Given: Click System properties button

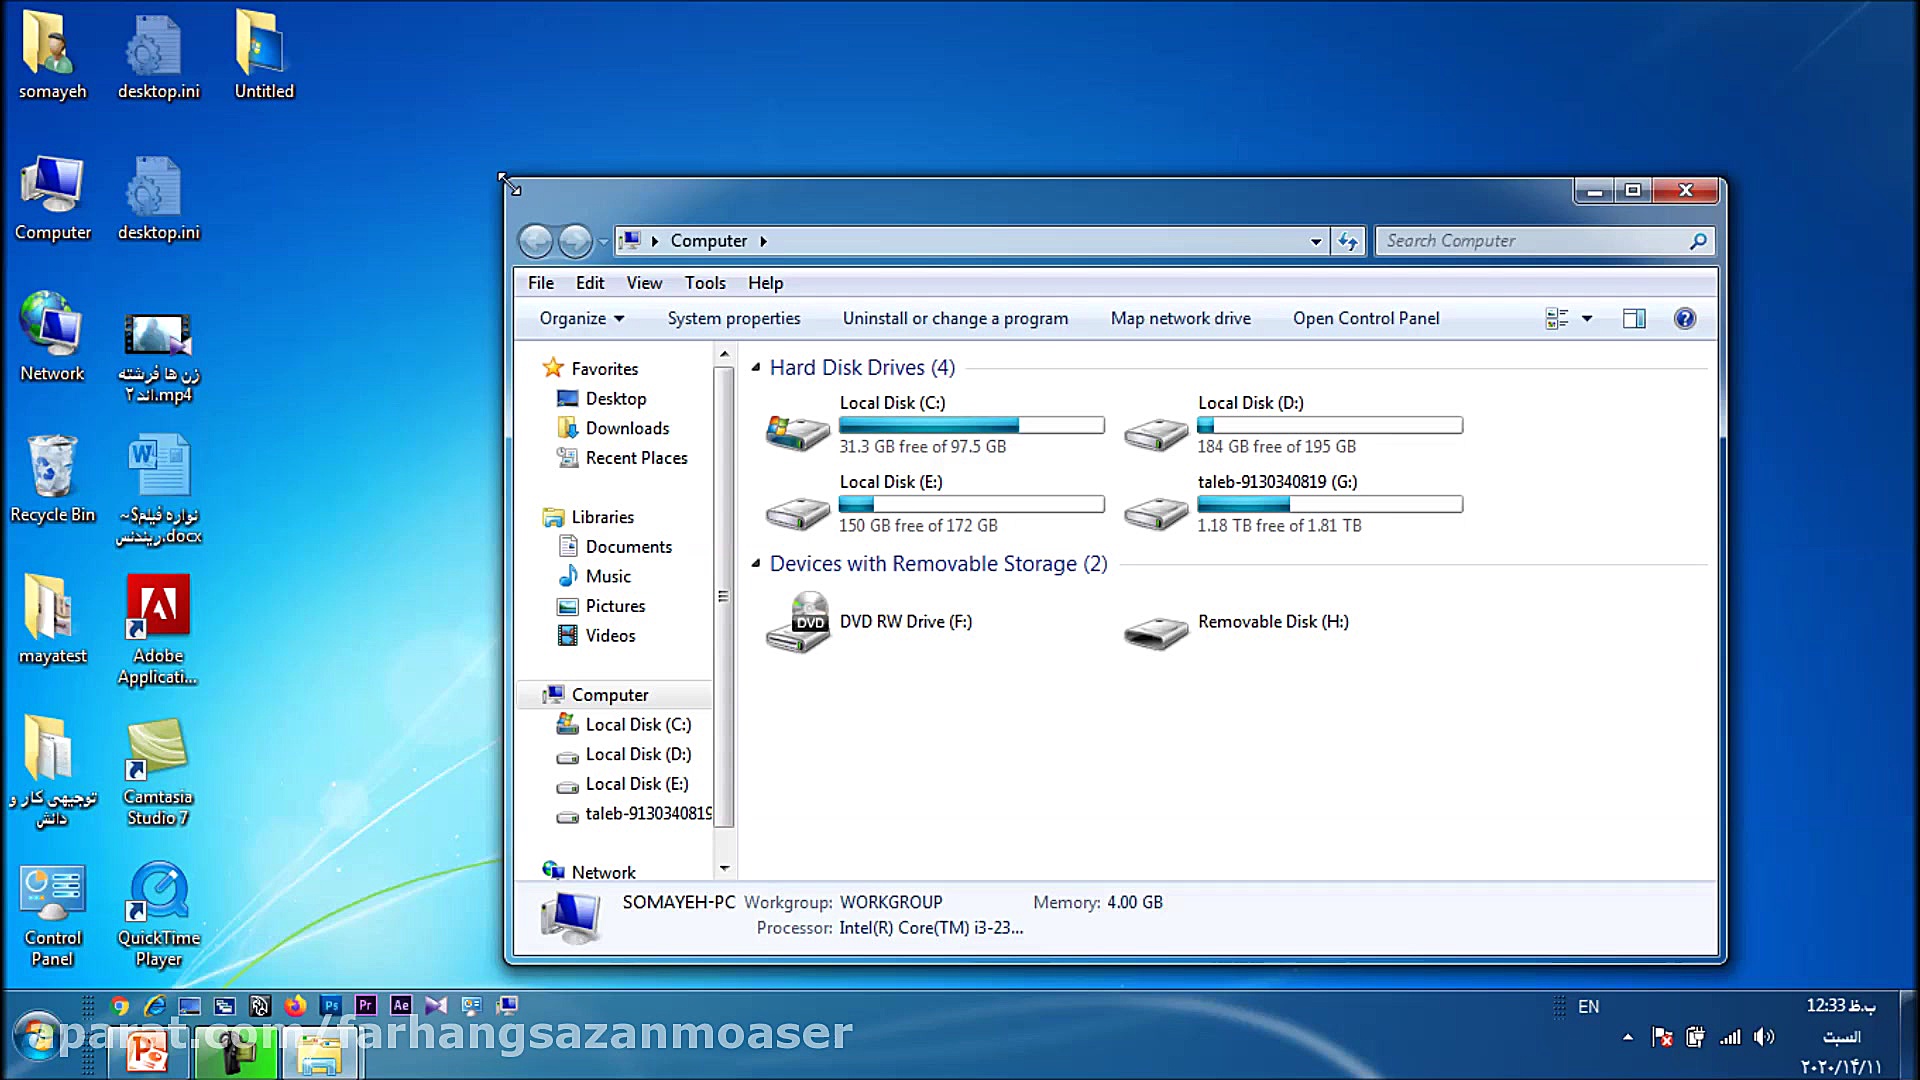Looking at the screenshot, I should point(733,318).
